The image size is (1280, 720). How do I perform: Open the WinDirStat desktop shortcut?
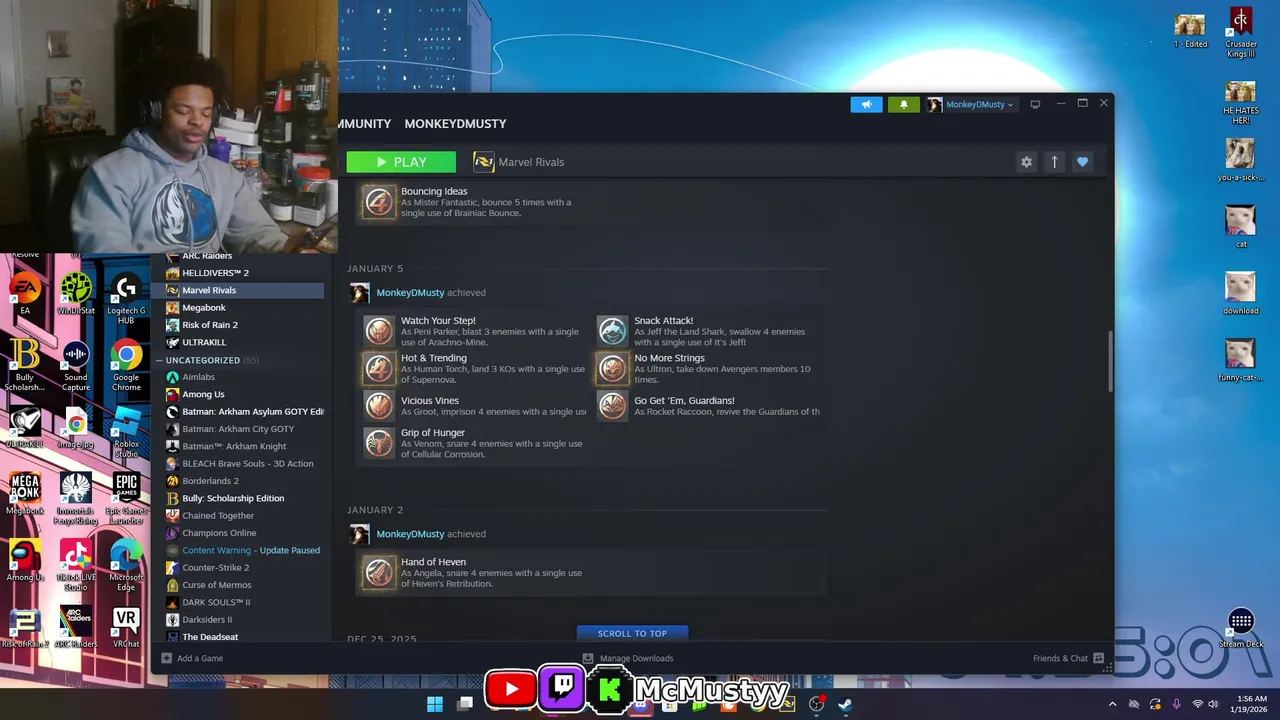(76, 294)
